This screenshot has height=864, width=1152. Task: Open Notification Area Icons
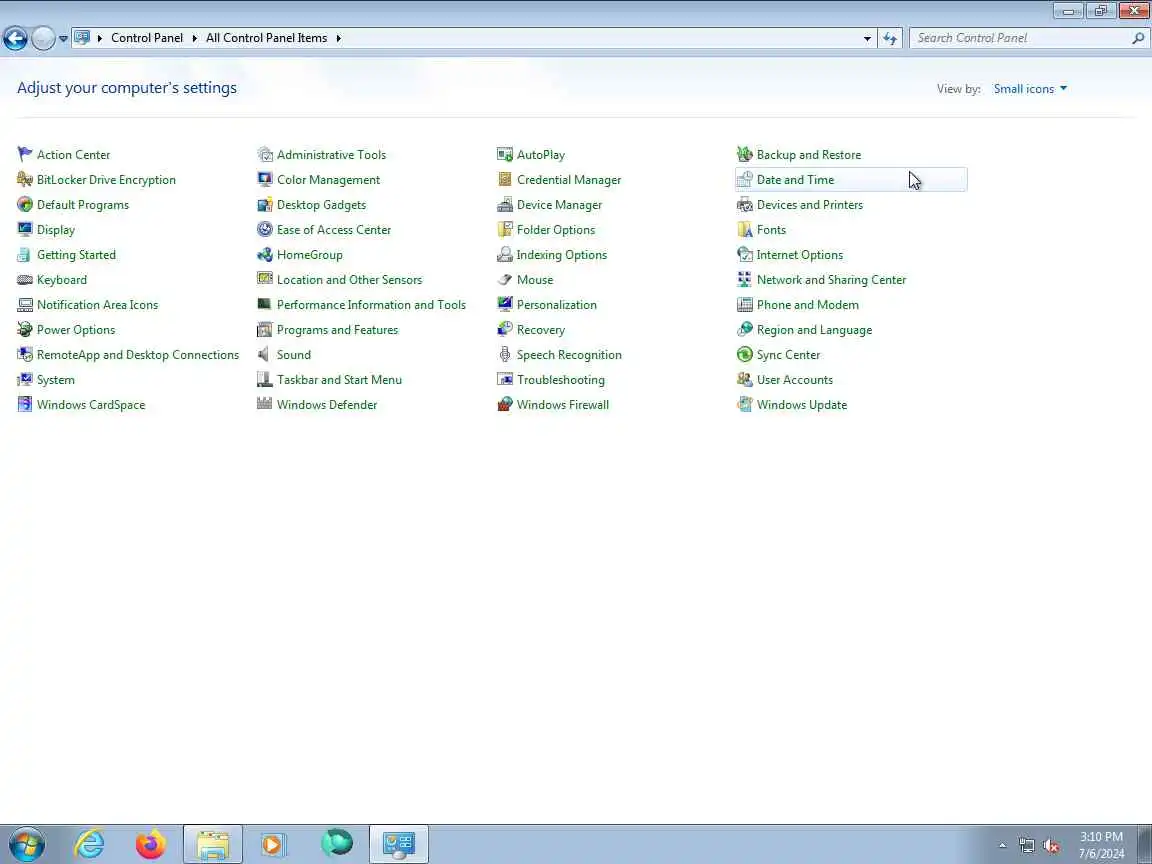[97, 304]
